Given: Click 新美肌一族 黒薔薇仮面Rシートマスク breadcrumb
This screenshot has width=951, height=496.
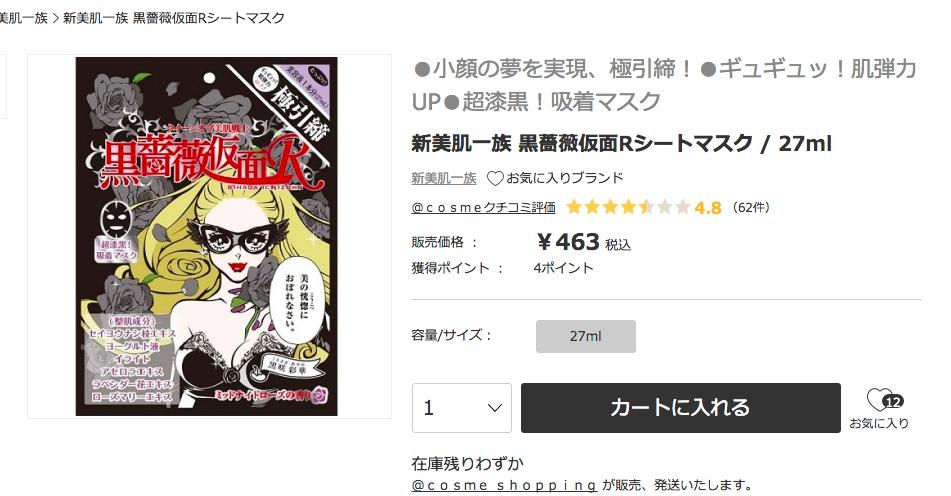Looking at the screenshot, I should point(173,18).
